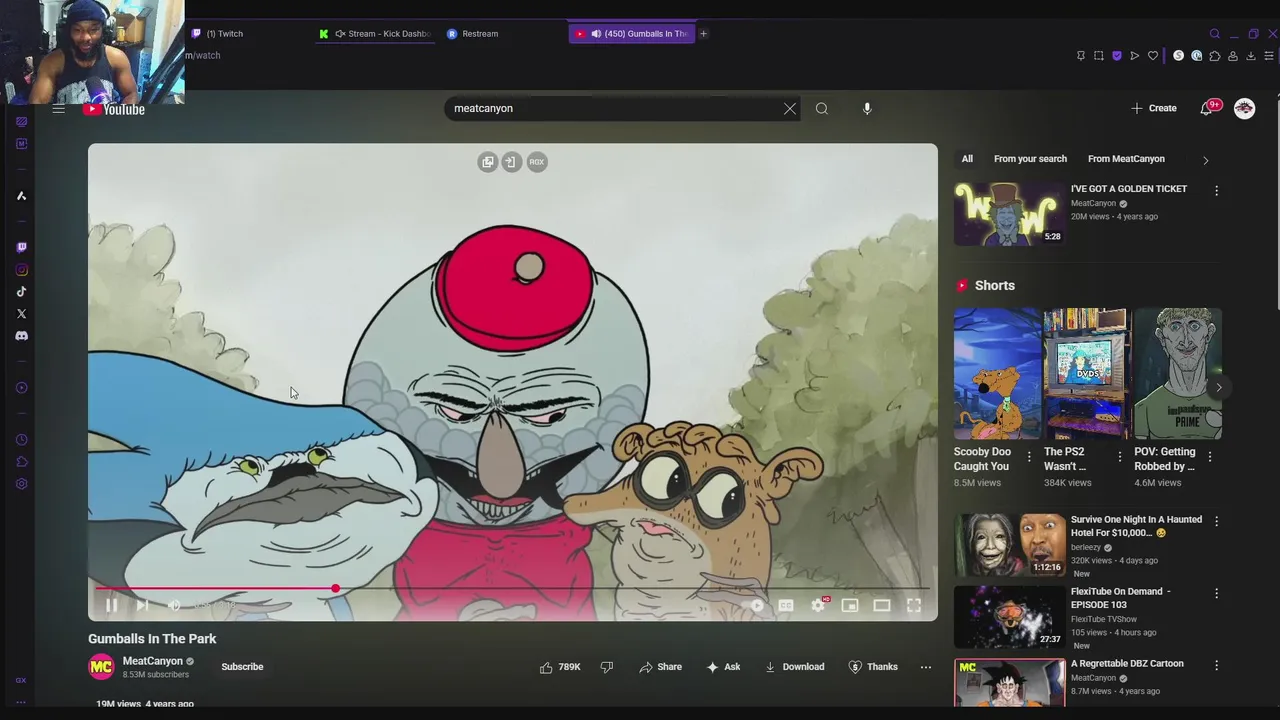Share the video
The height and width of the screenshot is (720, 1280).
pos(660,667)
